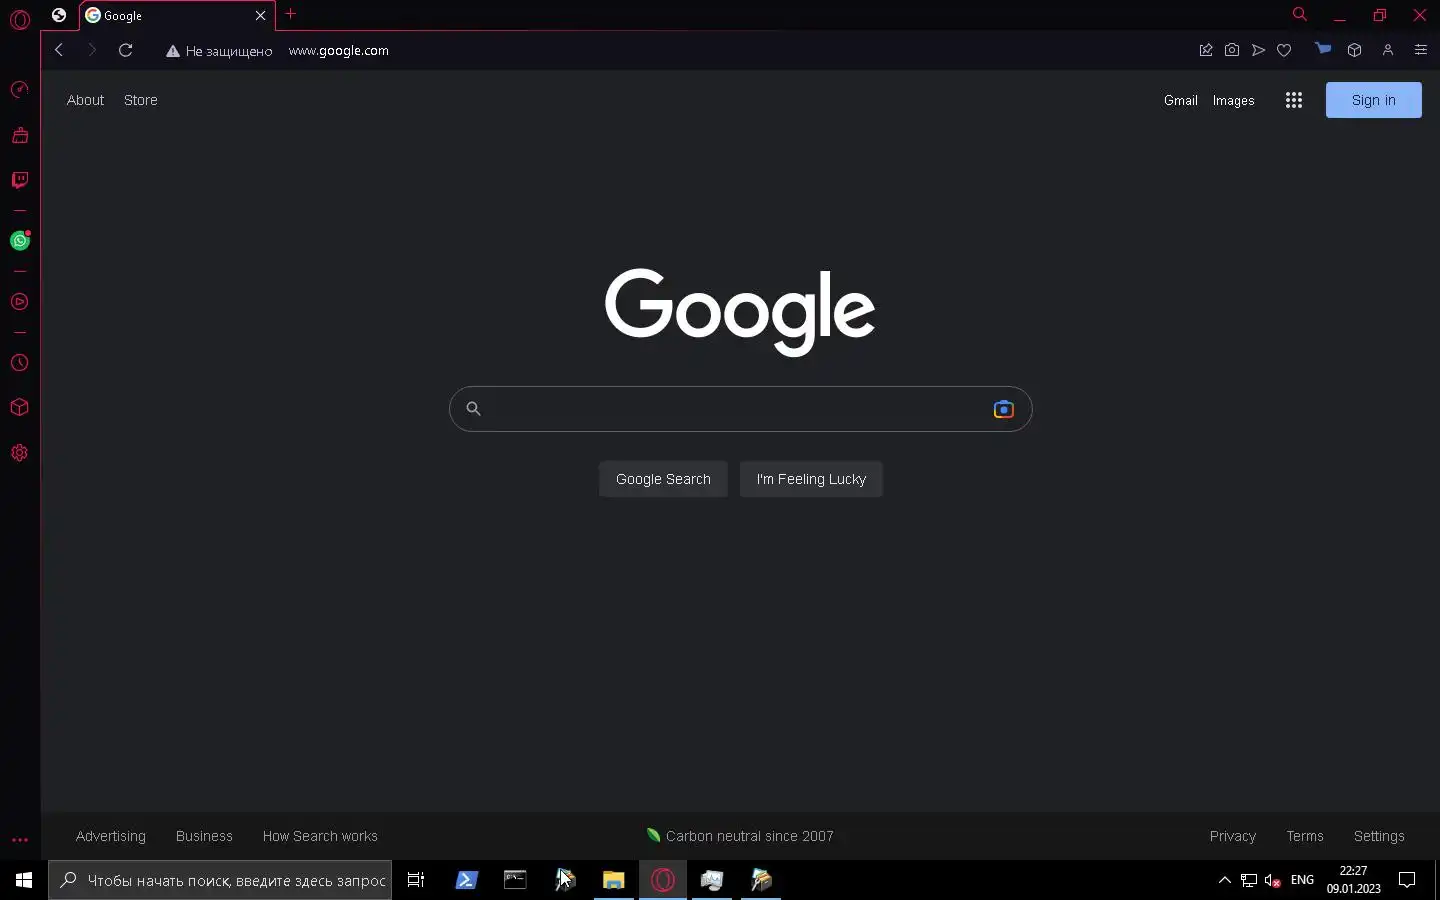Click the 'Не защищено' security warning badge
This screenshot has width=1440, height=900.
219,51
